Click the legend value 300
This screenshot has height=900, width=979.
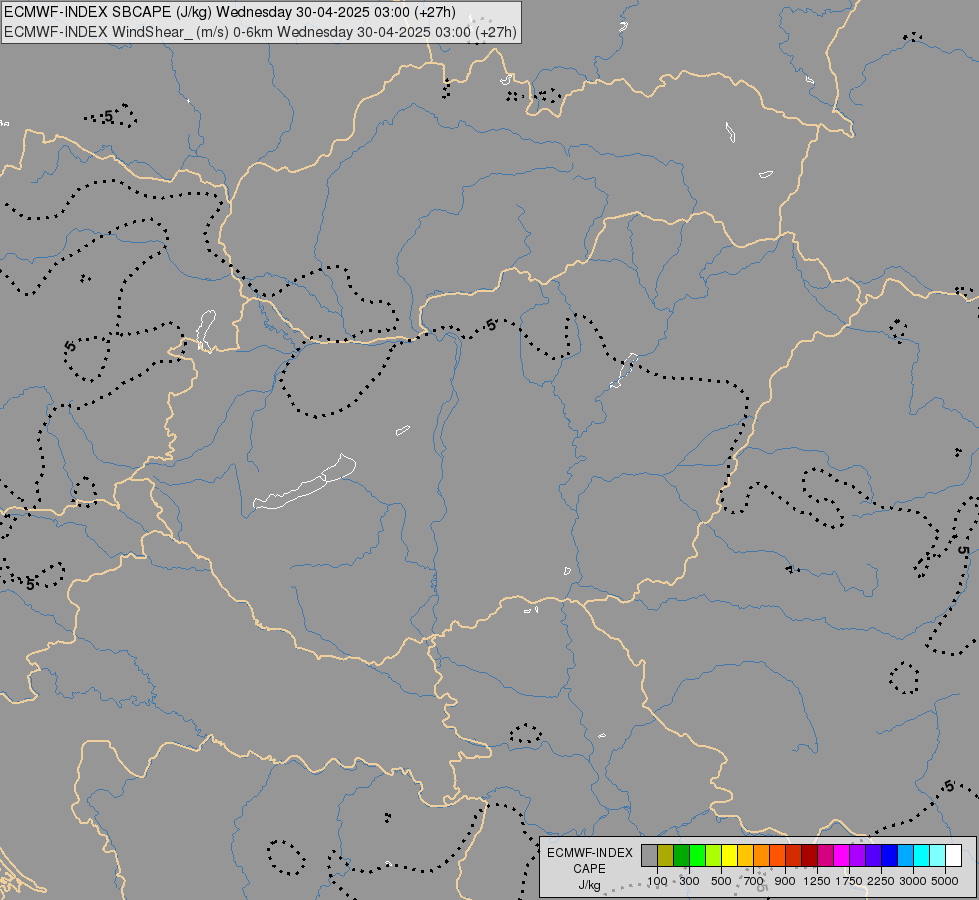coord(689,881)
